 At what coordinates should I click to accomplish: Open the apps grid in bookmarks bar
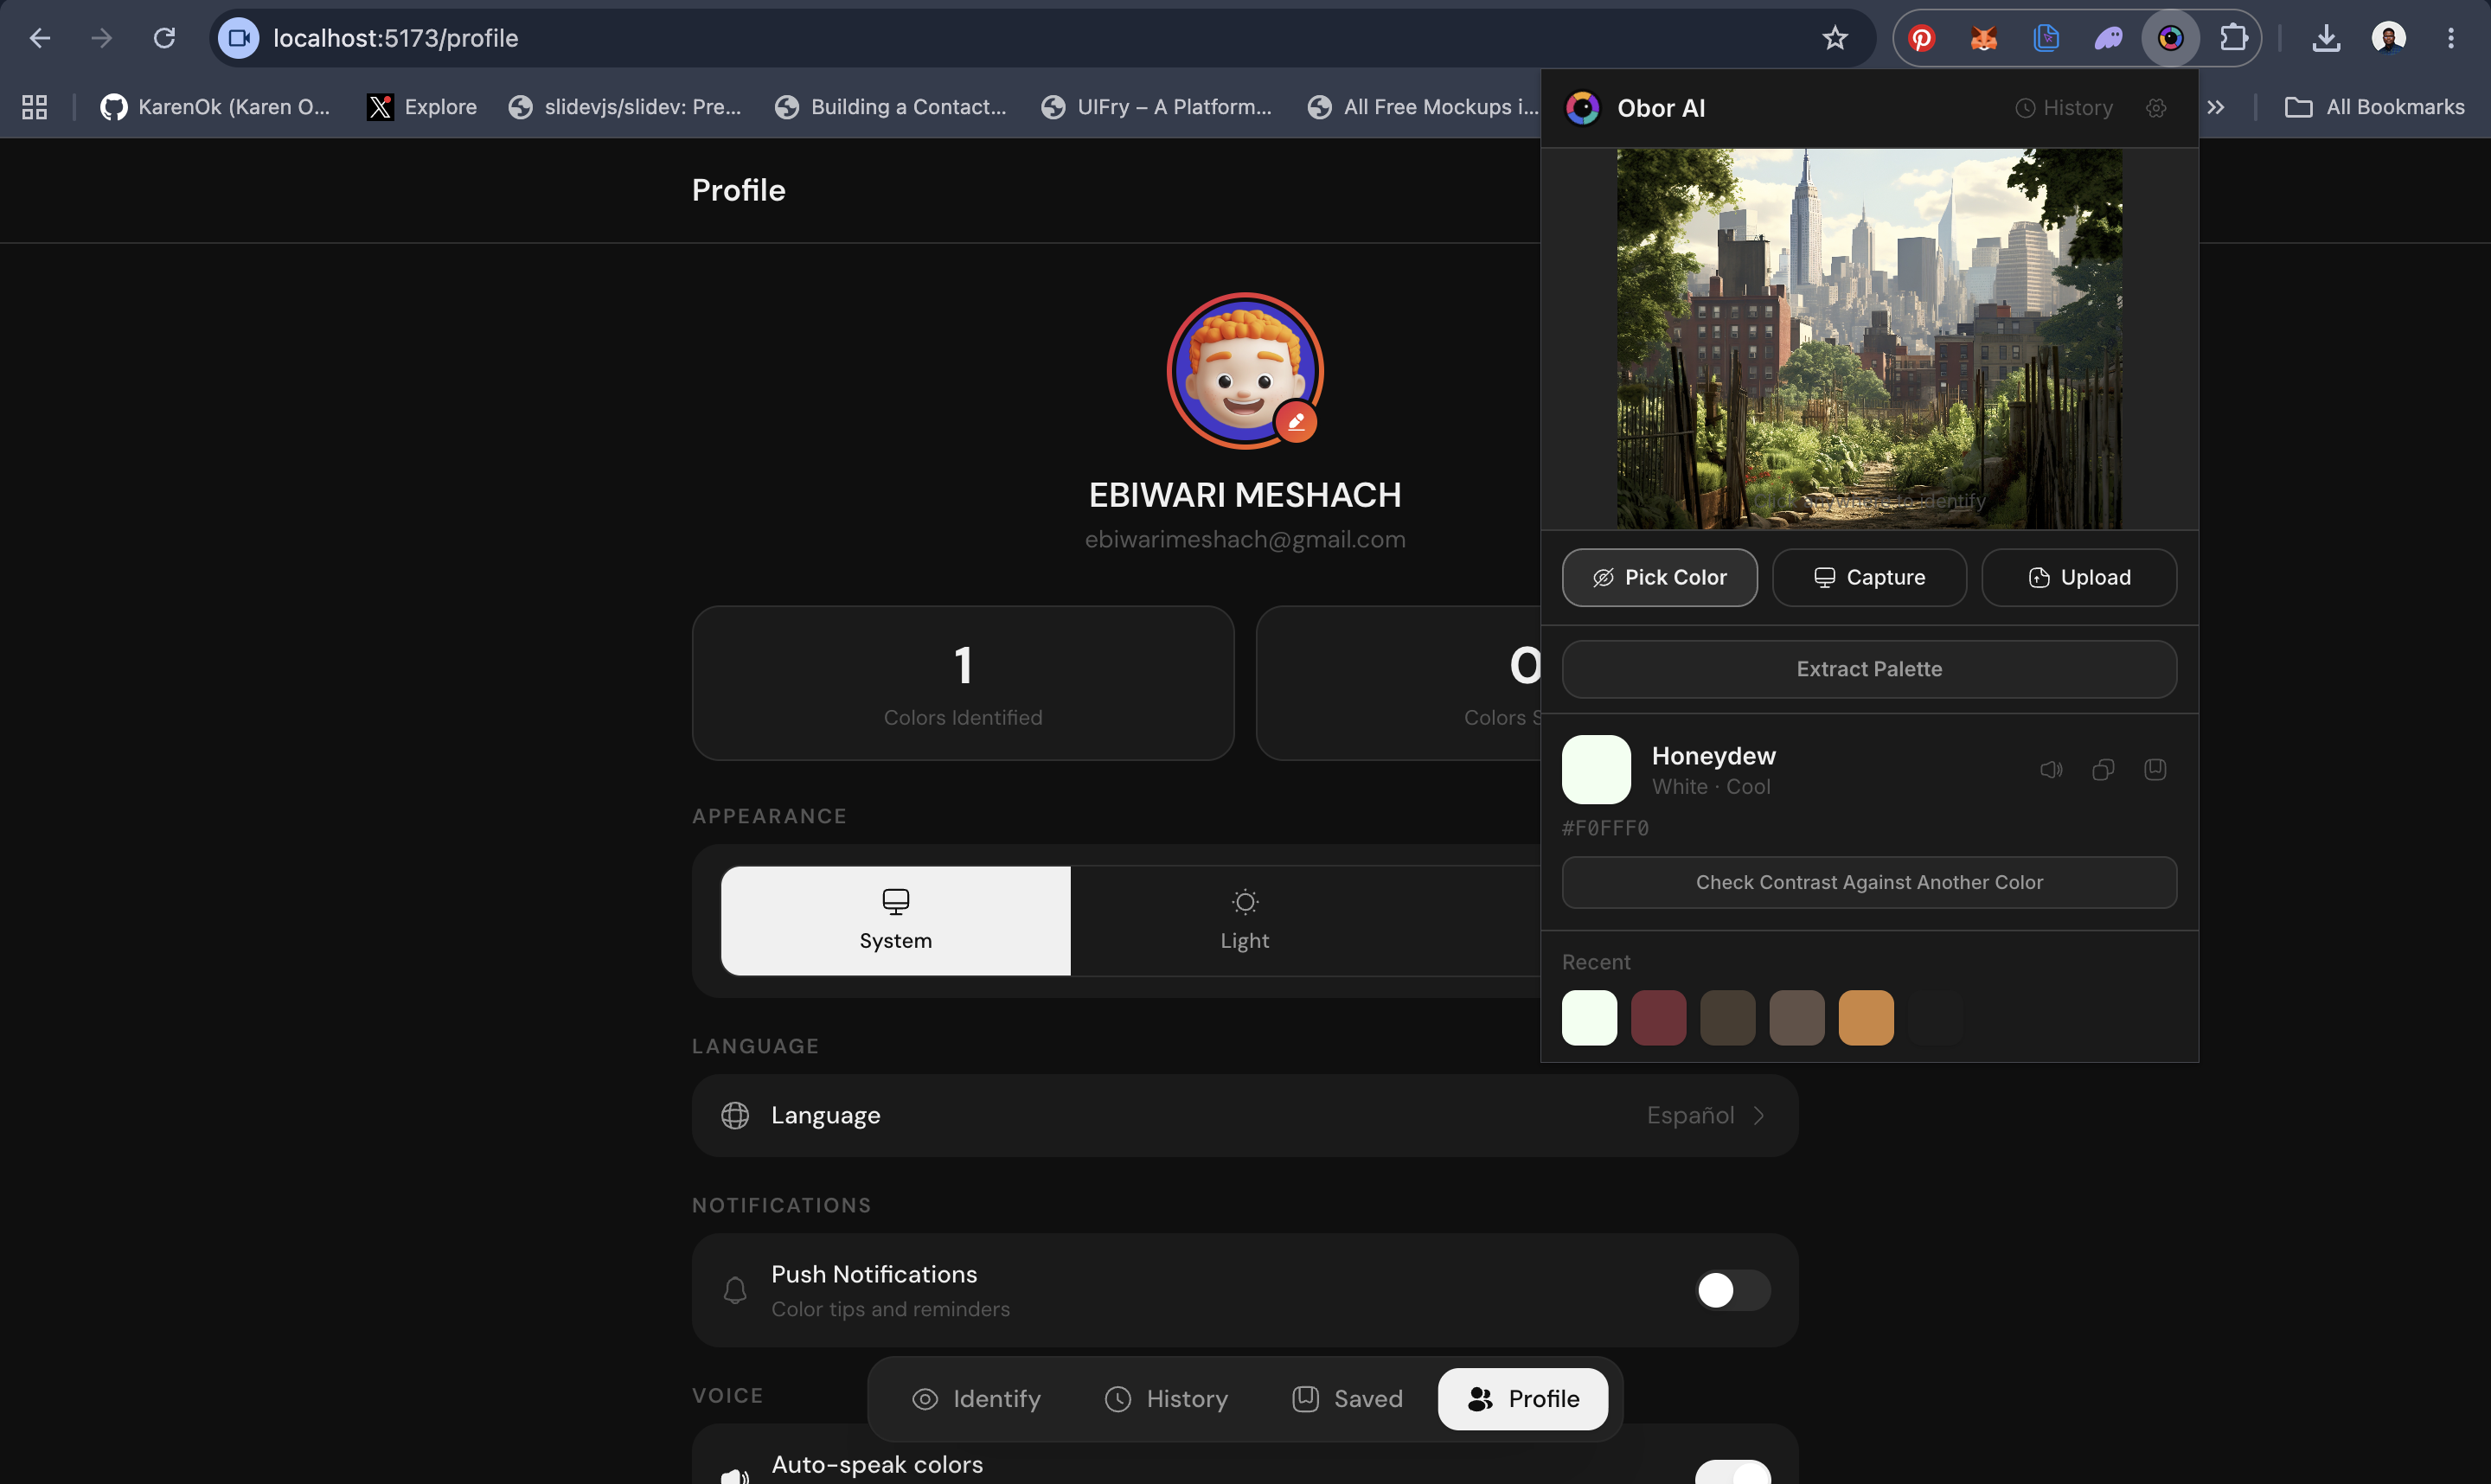[35, 107]
